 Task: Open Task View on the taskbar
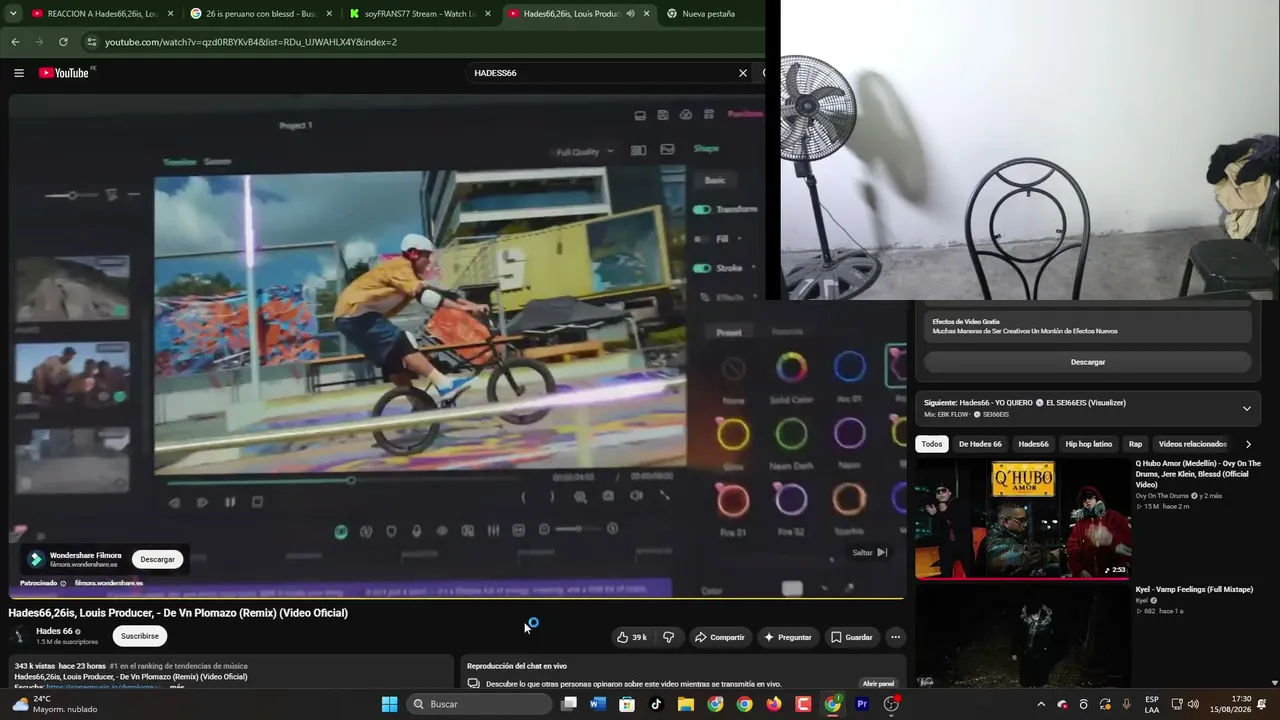coord(569,704)
